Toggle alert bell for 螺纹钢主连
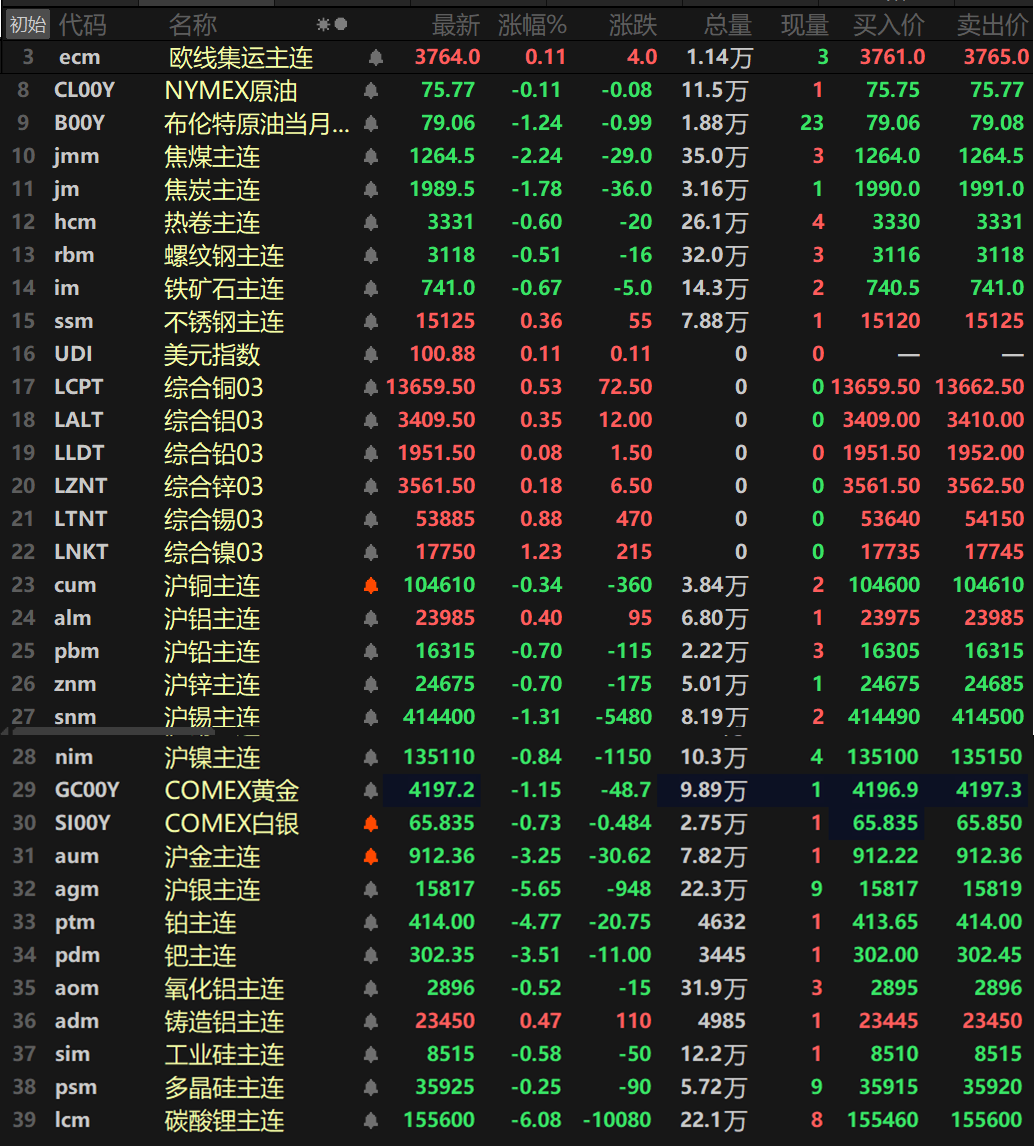 click(x=371, y=255)
